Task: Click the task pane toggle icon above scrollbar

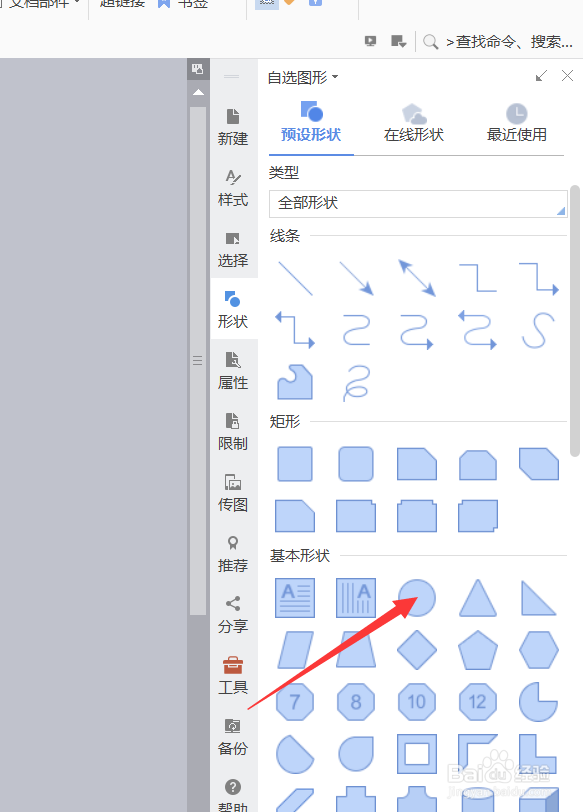Action: pyautogui.click(x=198, y=69)
